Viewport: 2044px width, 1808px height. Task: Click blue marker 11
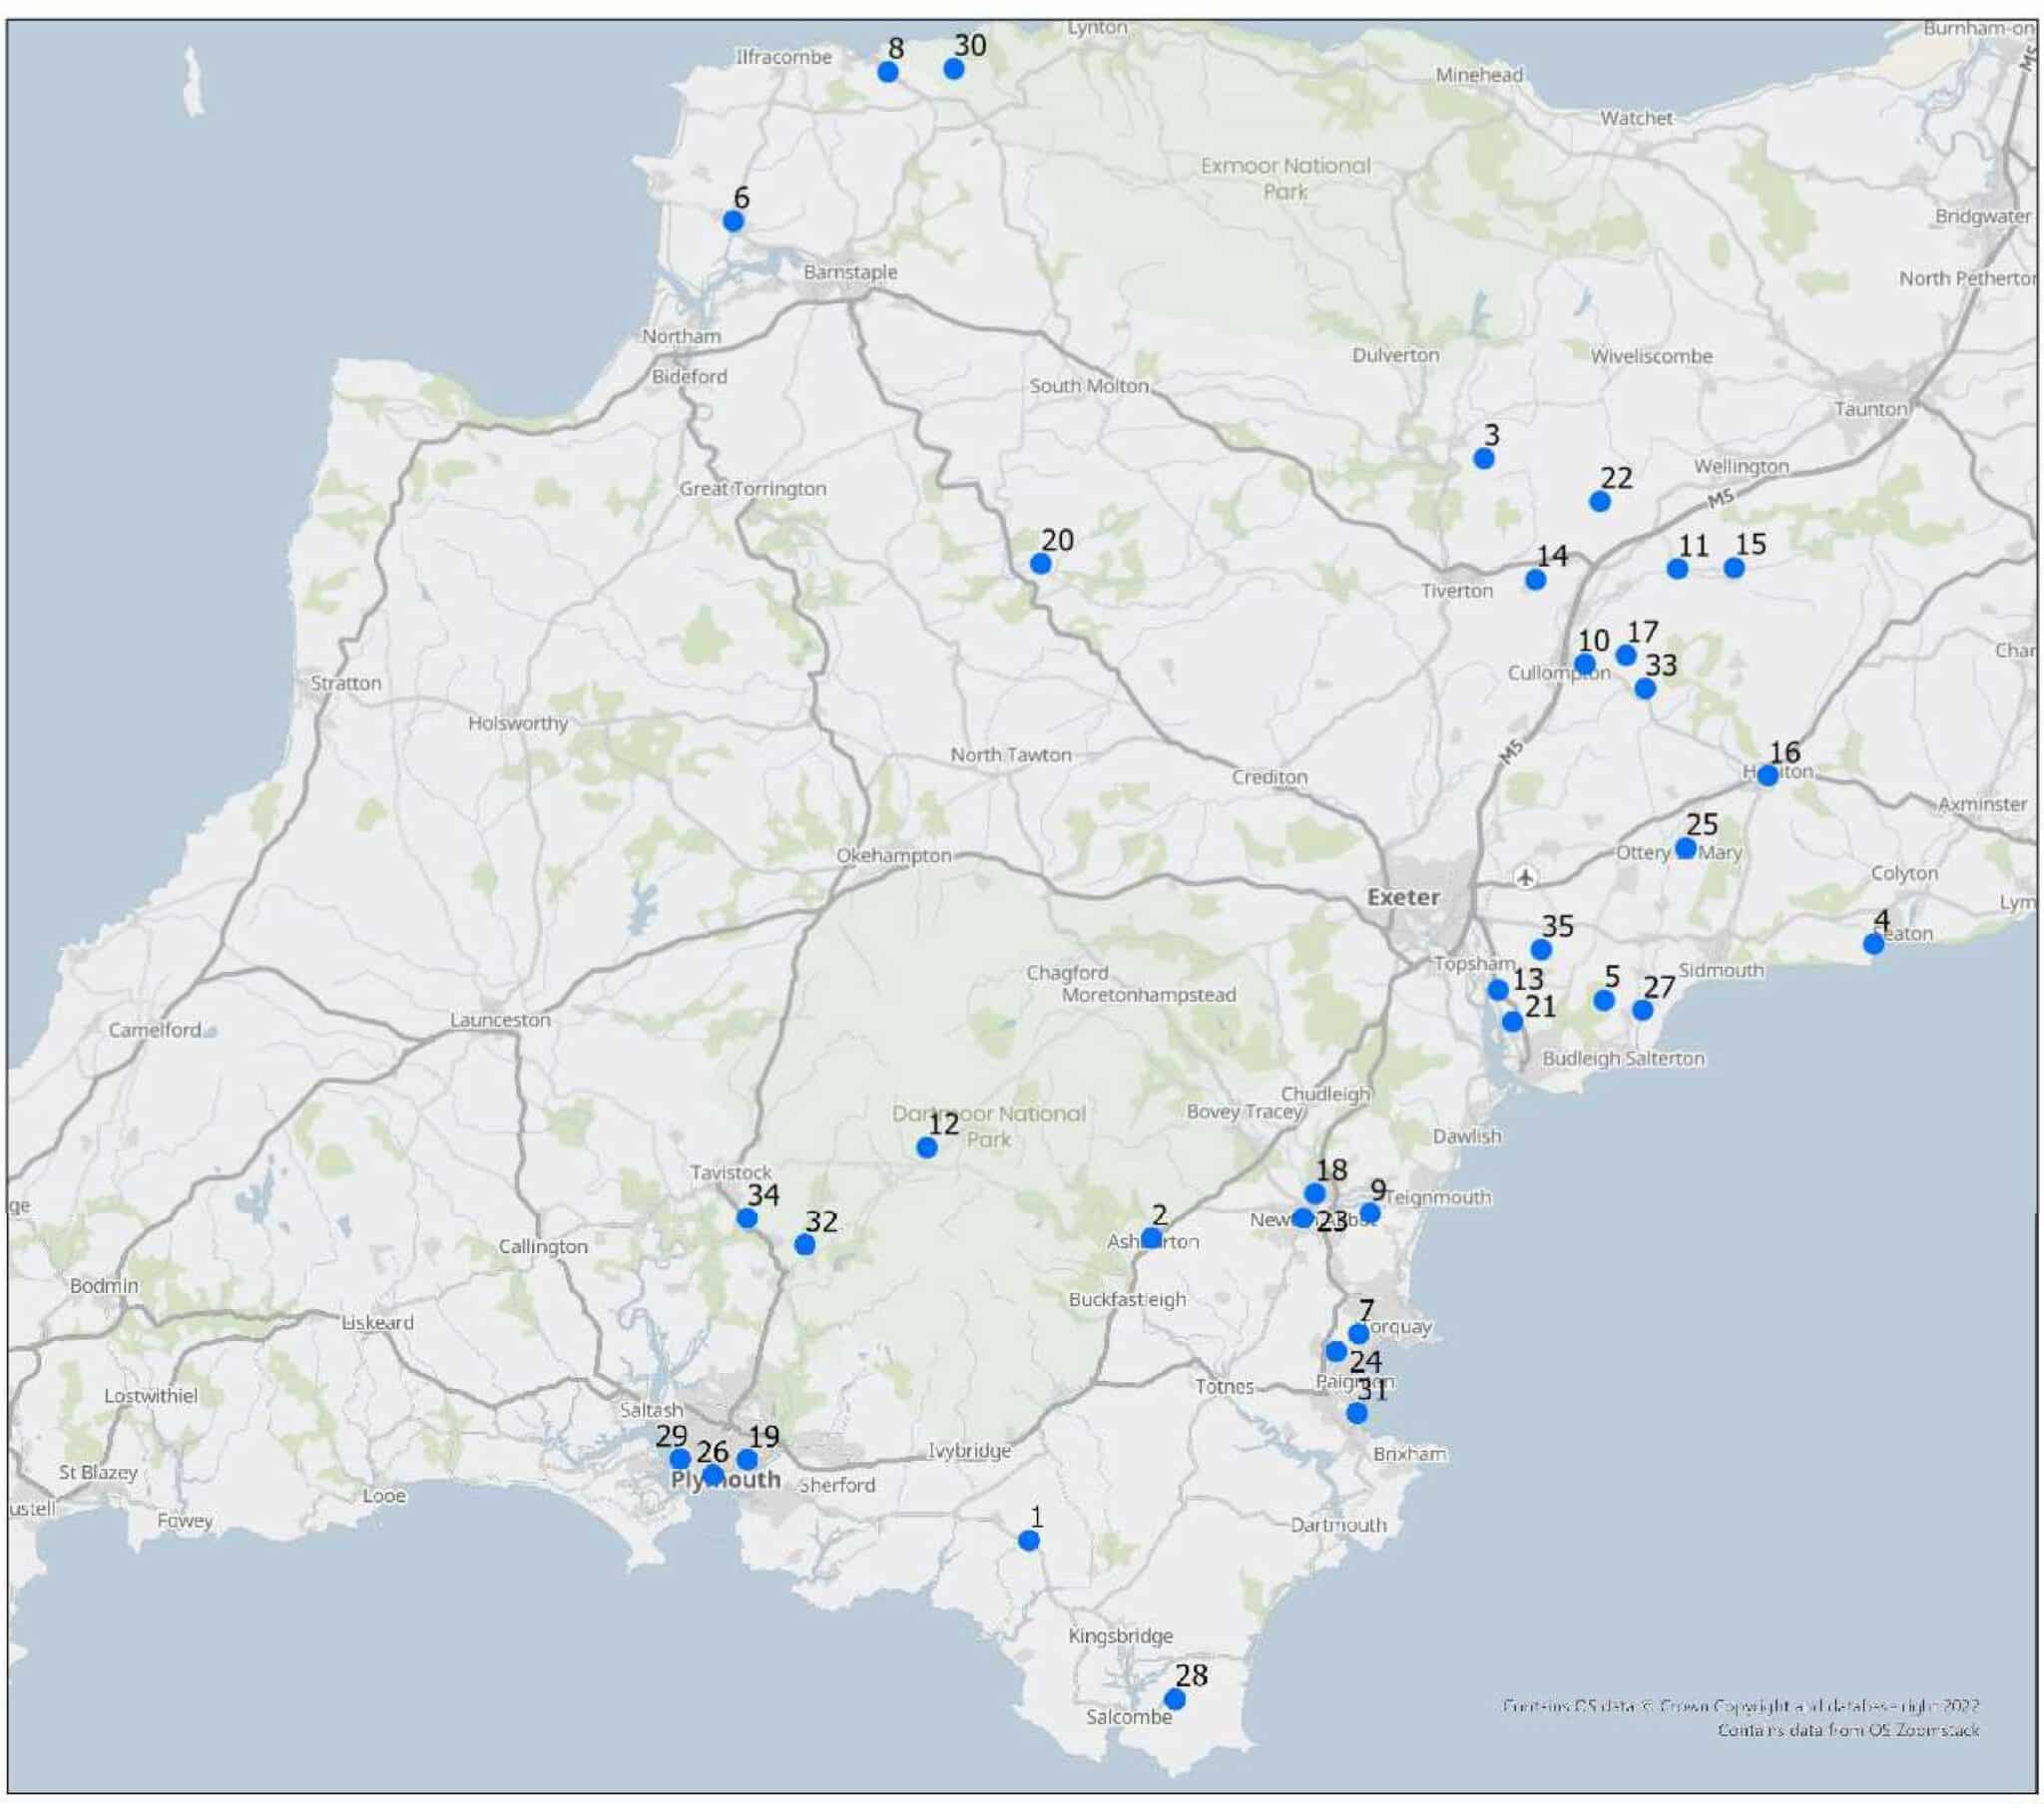(x=1678, y=569)
